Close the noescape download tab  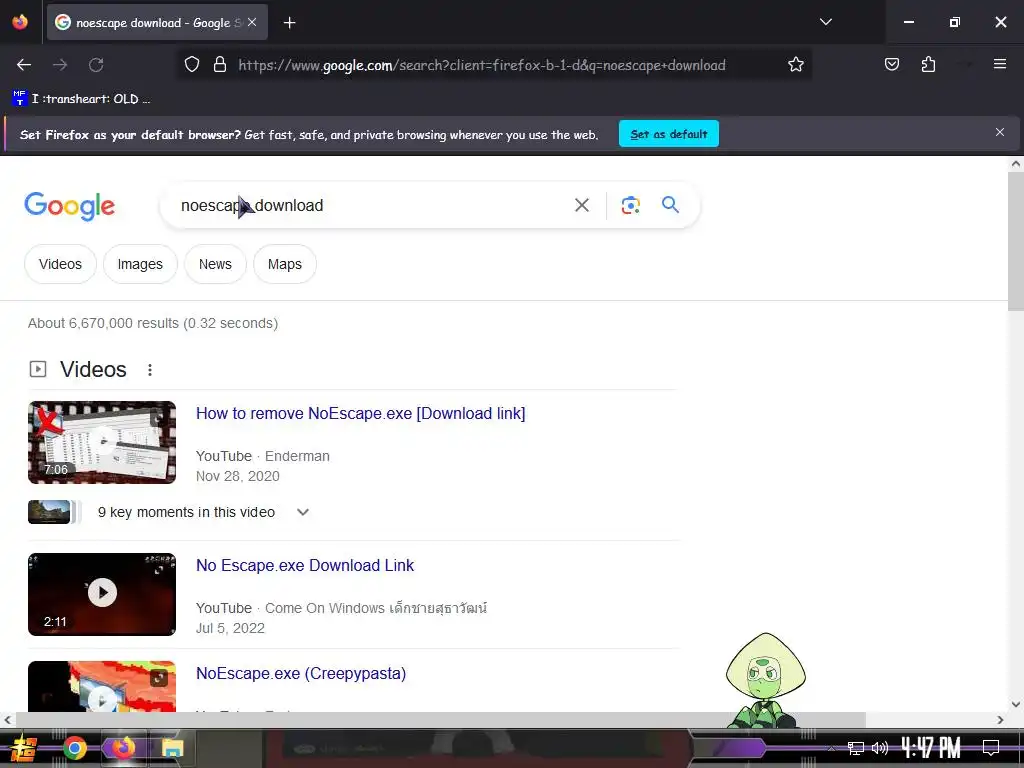(252, 22)
